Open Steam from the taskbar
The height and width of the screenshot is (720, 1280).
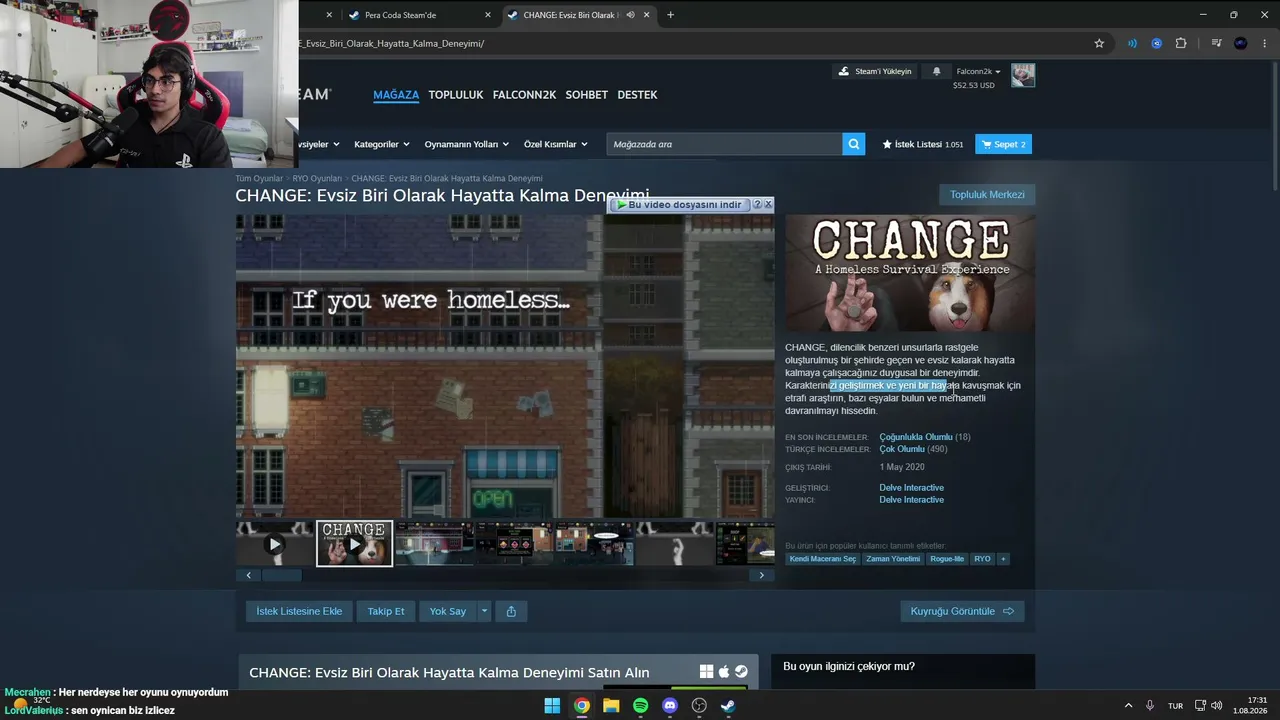(728, 706)
